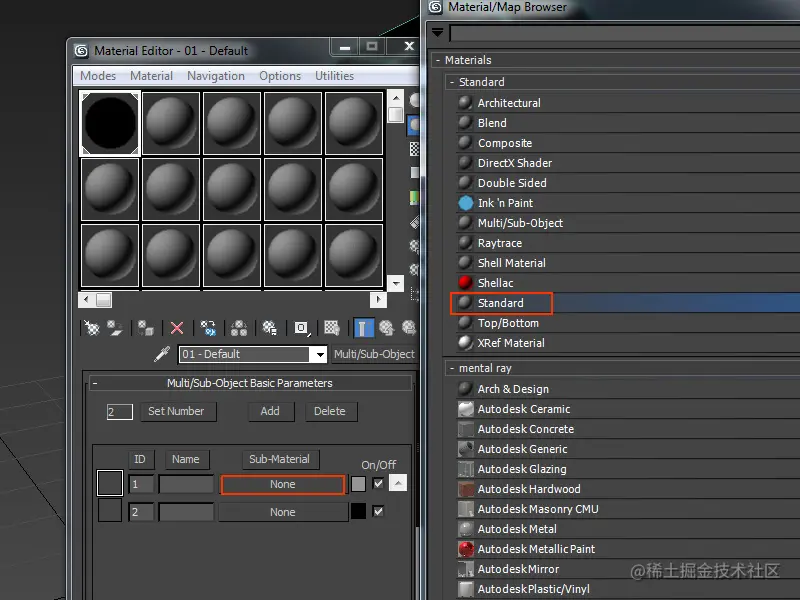Uncheck the On/Off checkbox for ID 2
This screenshot has height=600, width=800.
[378, 511]
